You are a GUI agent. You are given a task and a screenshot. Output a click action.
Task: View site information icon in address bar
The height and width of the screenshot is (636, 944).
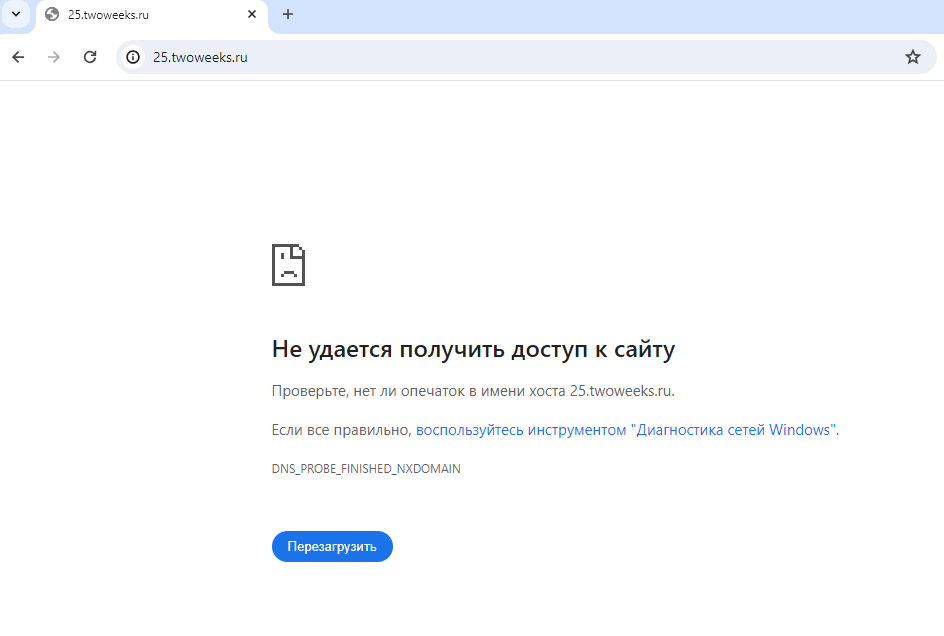point(133,57)
